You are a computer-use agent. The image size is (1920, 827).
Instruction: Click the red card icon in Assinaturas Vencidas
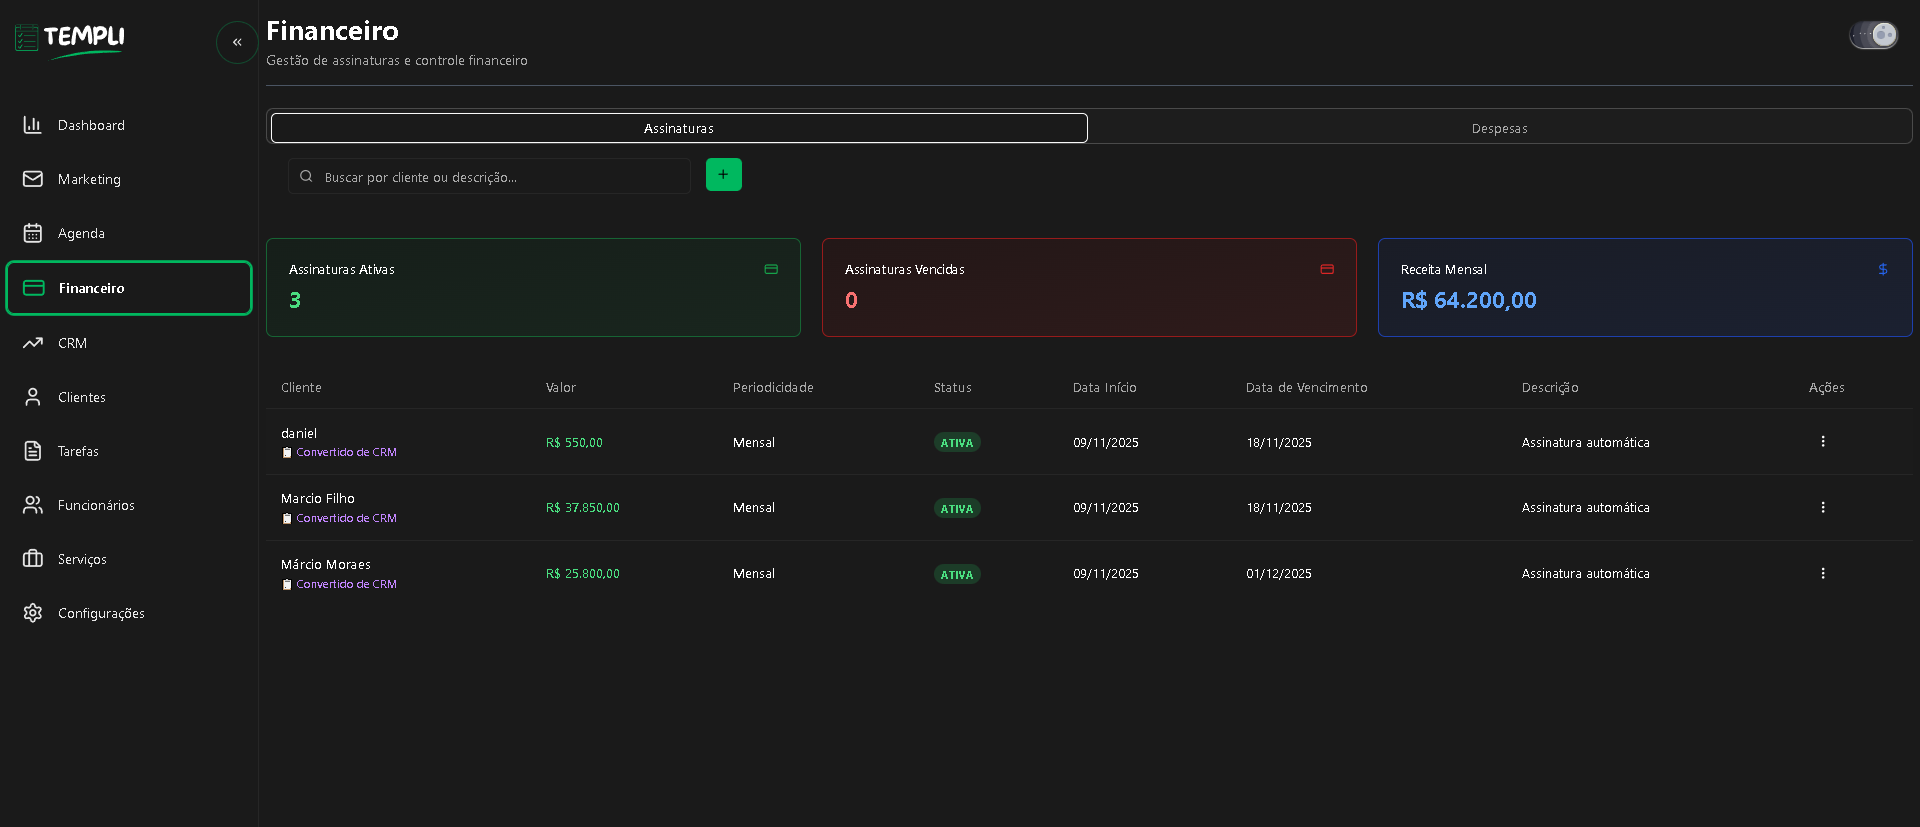[1327, 269]
